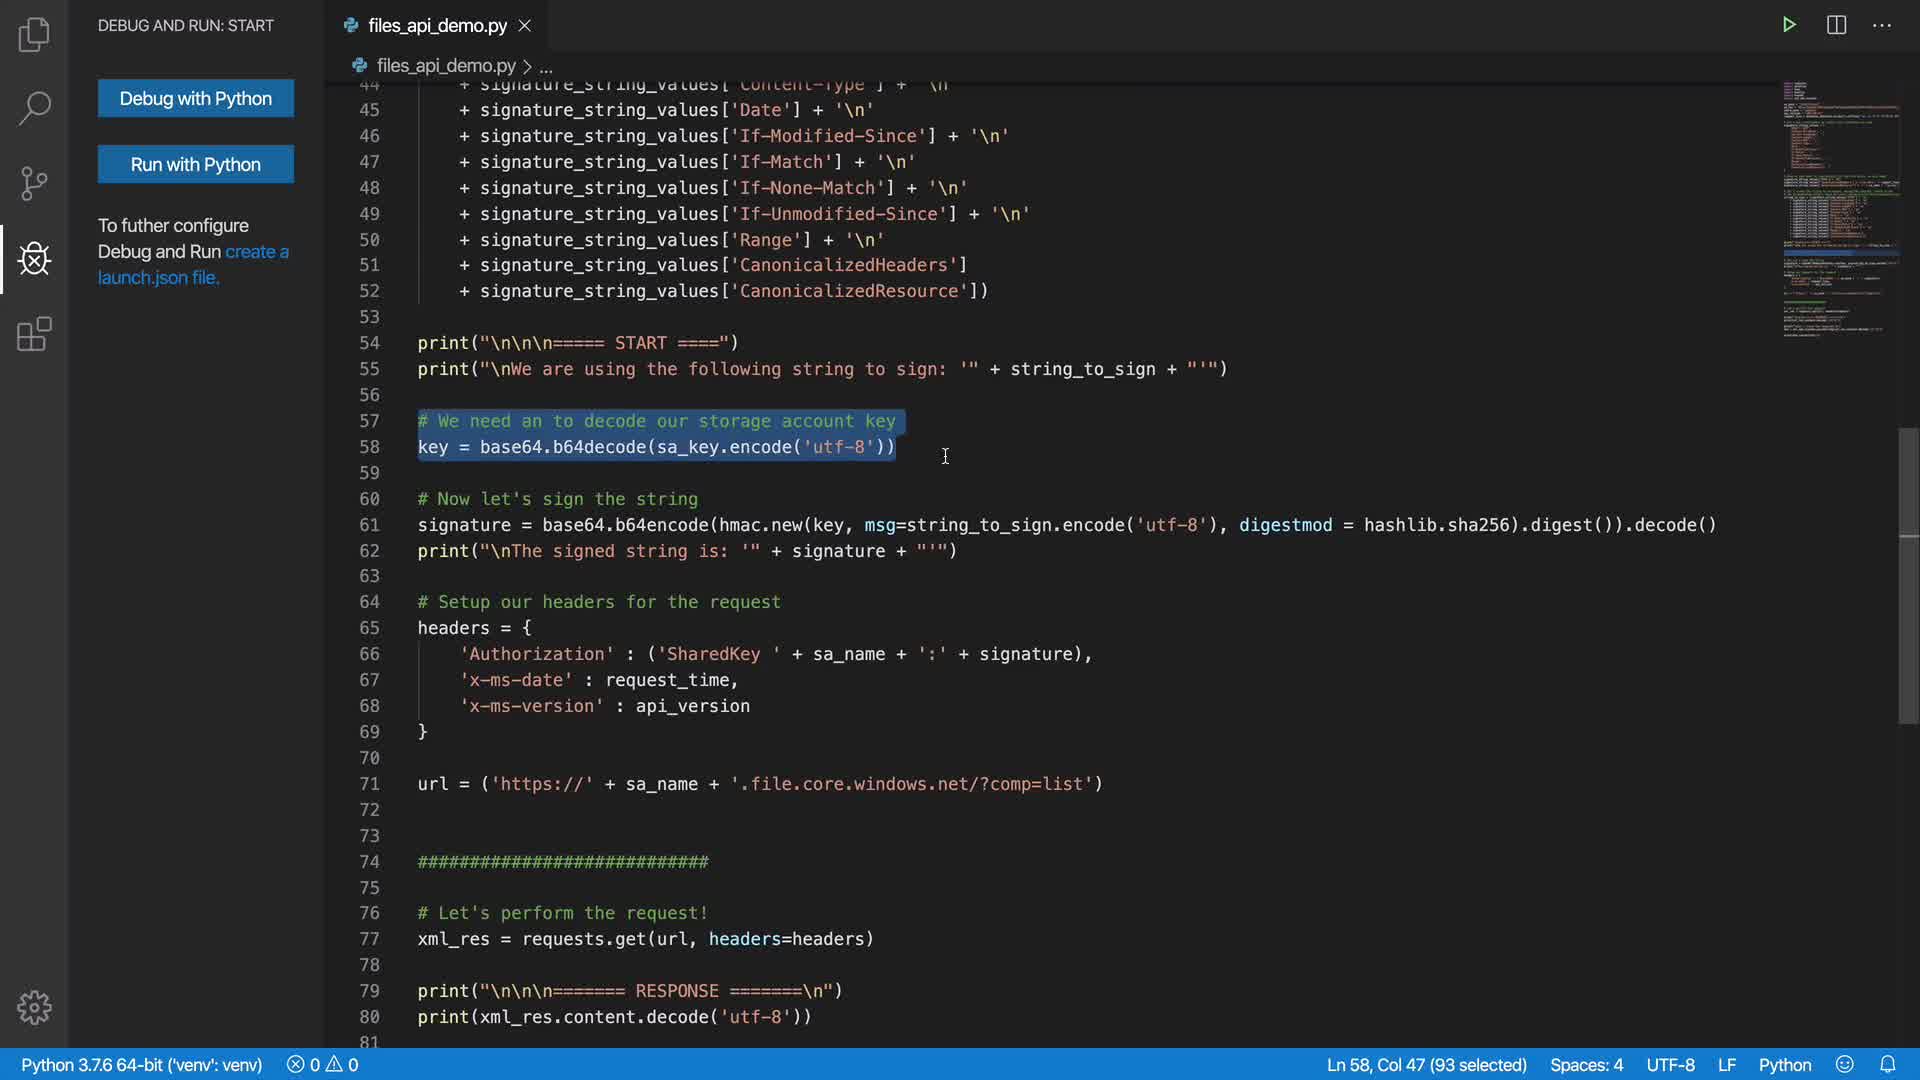Select the files_api_demo.py editor tab
This screenshot has width=1920, height=1080.
click(x=436, y=26)
